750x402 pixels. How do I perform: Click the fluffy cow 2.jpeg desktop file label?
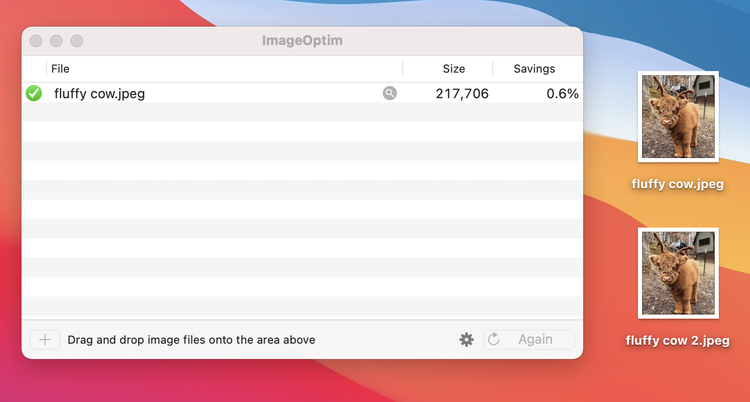677,341
